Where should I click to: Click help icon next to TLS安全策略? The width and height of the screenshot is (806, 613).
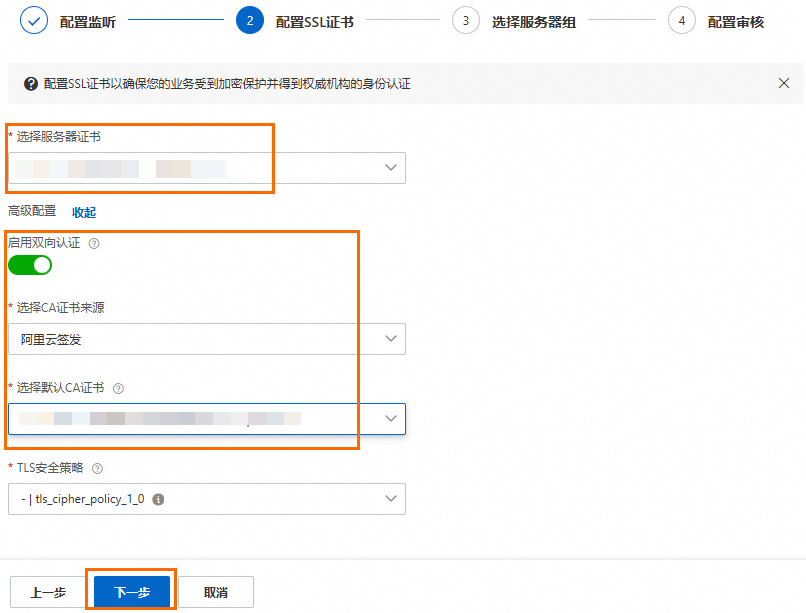[x=97, y=468]
